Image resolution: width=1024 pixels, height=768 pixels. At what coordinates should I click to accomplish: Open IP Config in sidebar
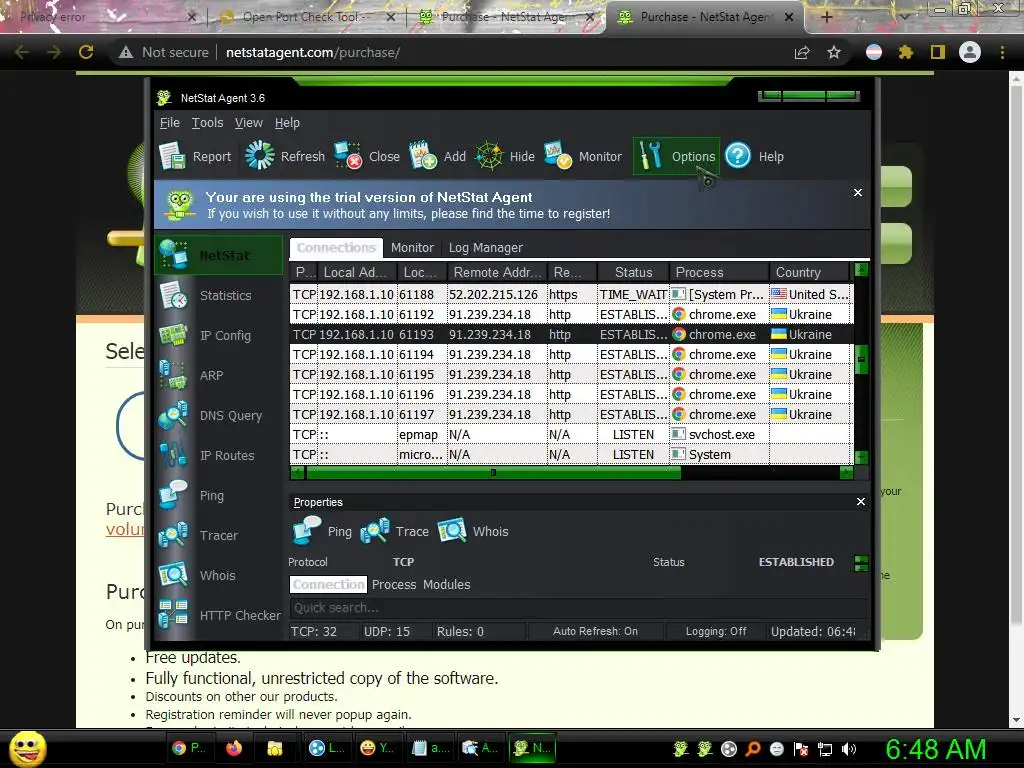pos(219,335)
